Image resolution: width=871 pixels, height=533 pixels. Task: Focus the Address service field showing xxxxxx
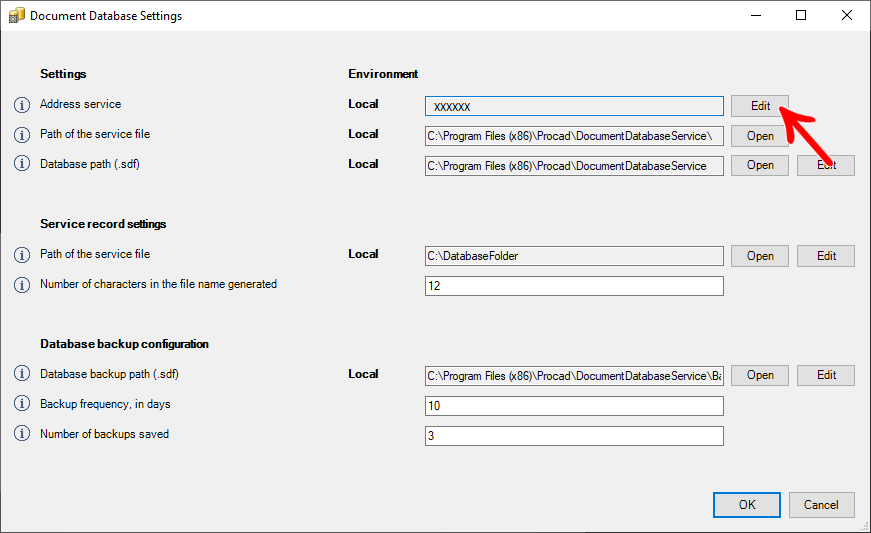[x=574, y=106]
